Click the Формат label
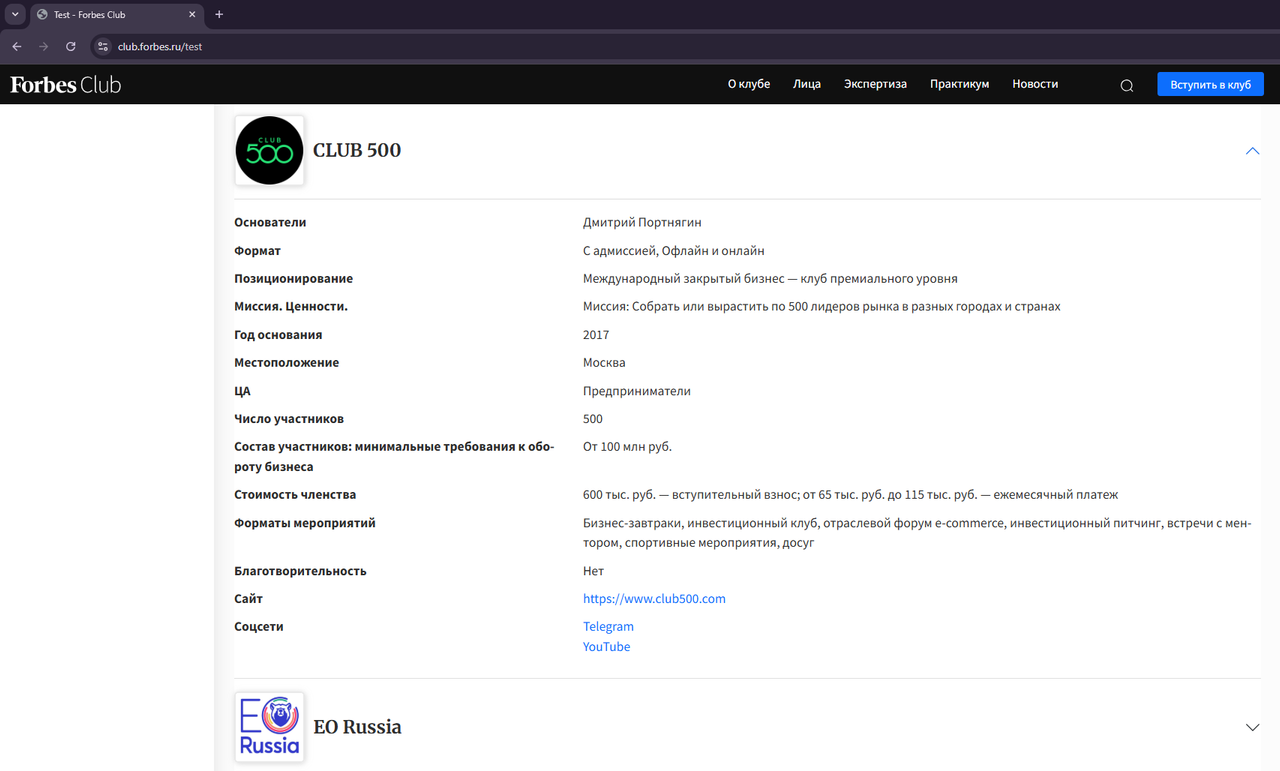Image resolution: width=1280 pixels, height=771 pixels. coord(257,251)
